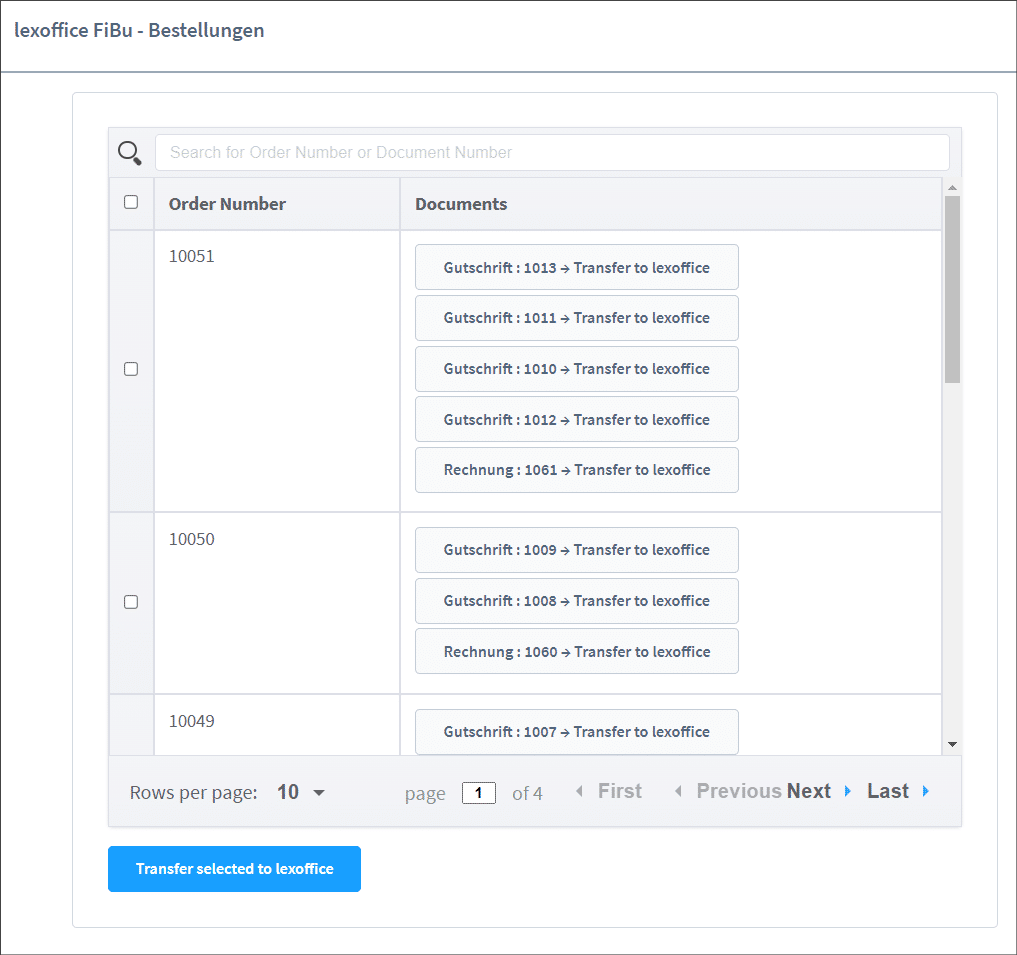
Task: Transfer Gutschrift 1009 to lexoffice
Action: tap(577, 550)
